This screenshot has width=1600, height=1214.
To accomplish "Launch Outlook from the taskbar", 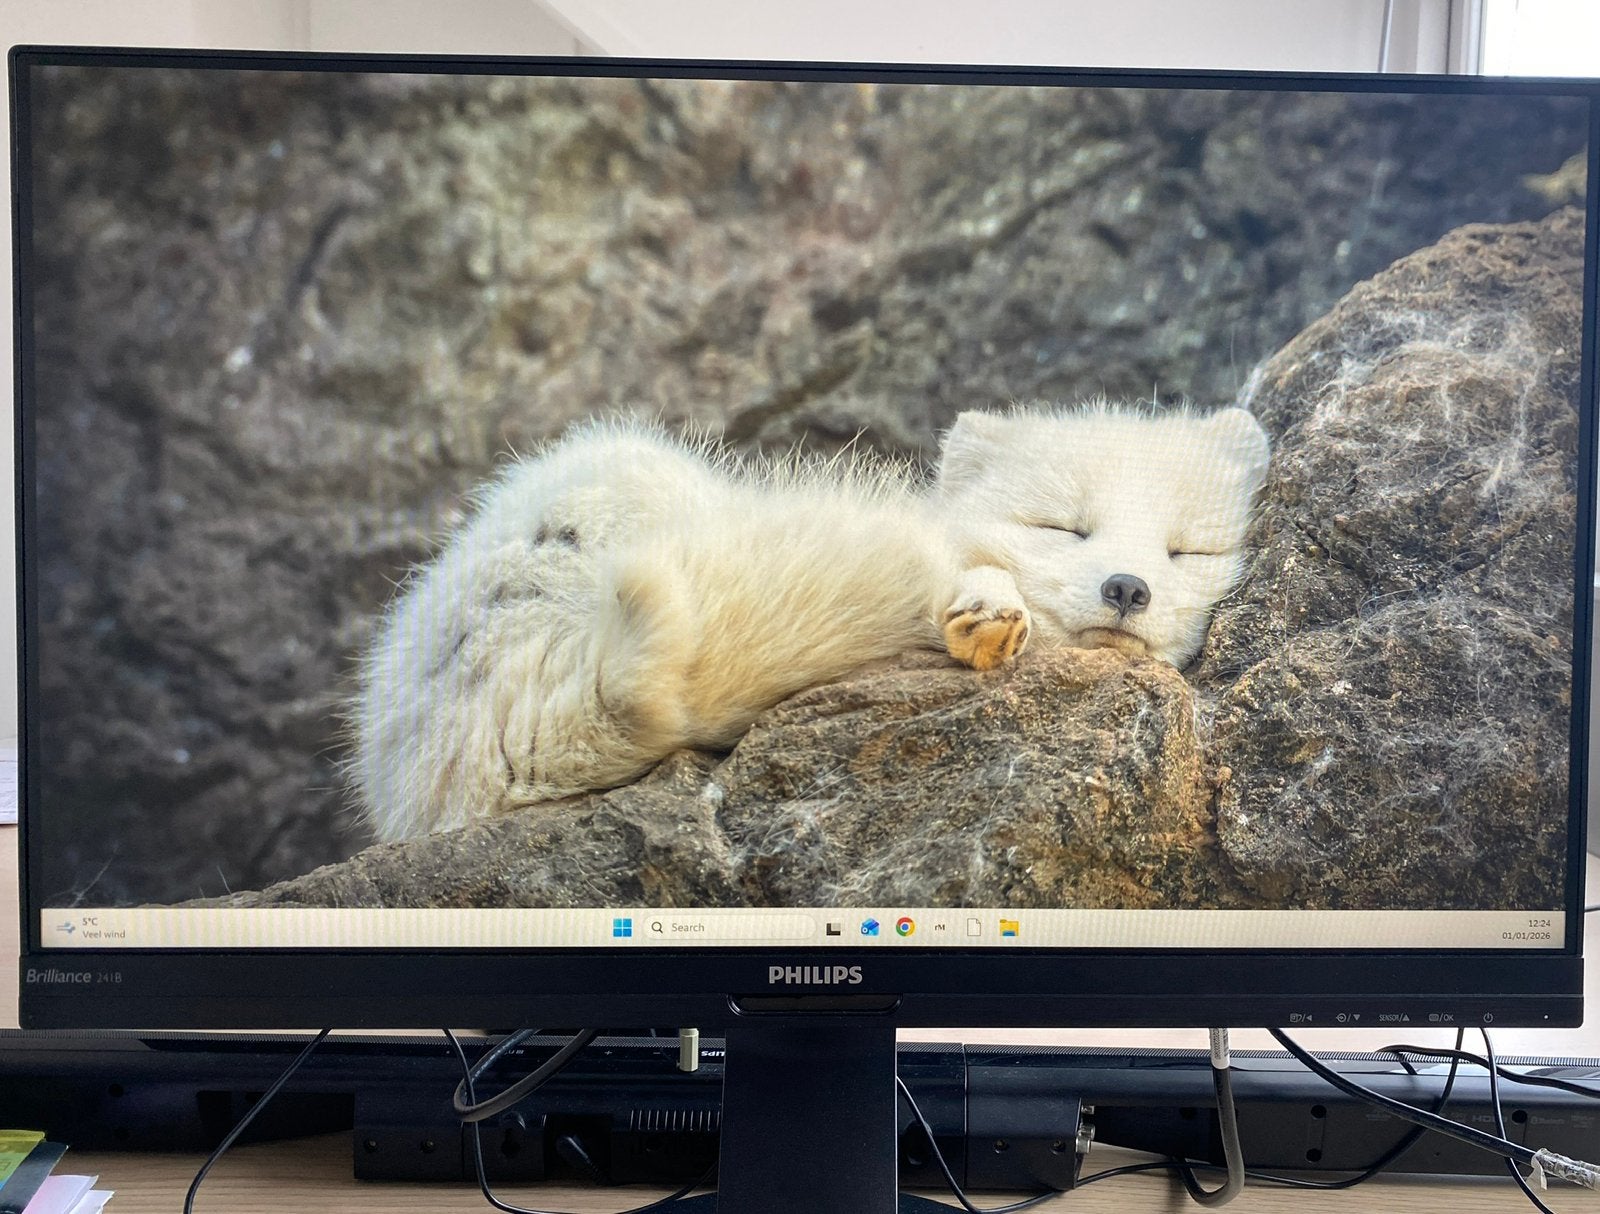I will coord(869,928).
